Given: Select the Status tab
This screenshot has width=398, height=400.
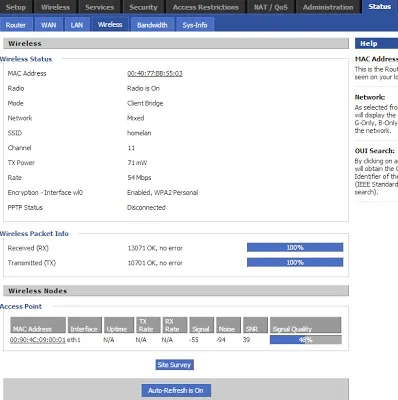Looking at the screenshot, I should 380,7.
